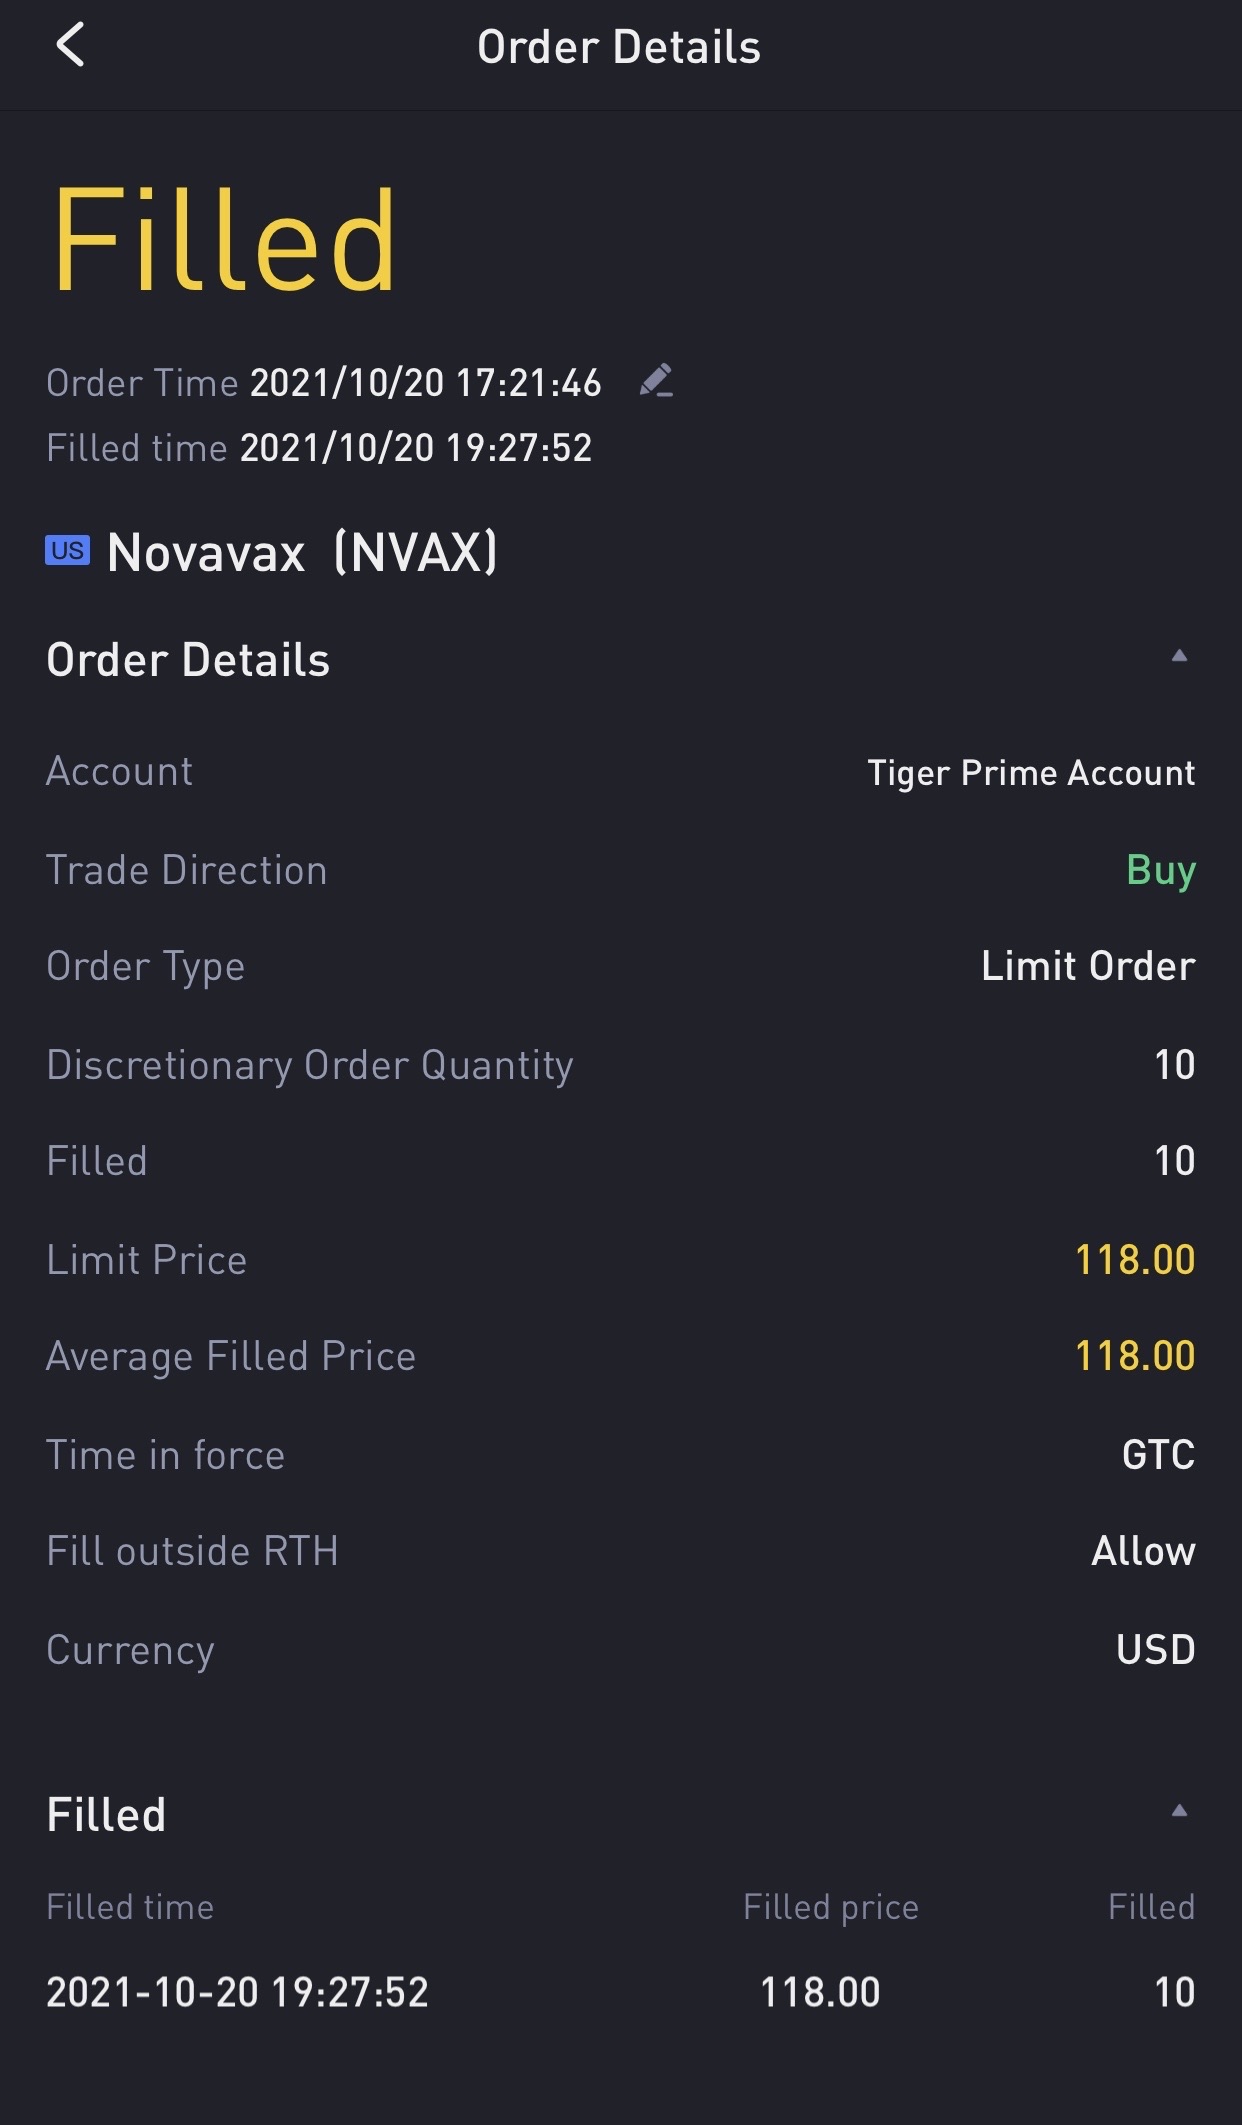Tap the yellow Limit Price 118.00
This screenshot has height=2125, width=1242.
1135,1260
